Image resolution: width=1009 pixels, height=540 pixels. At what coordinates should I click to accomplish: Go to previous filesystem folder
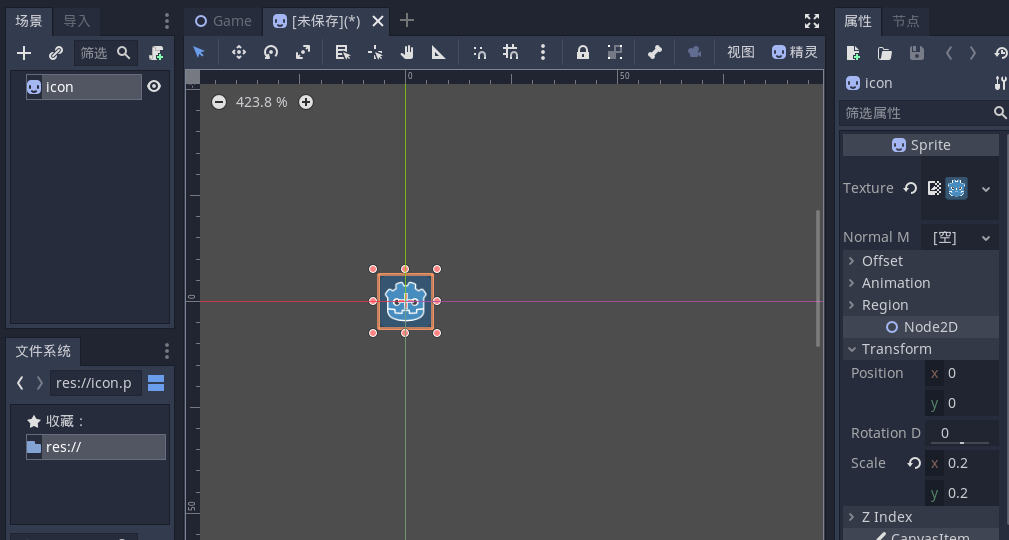point(21,383)
